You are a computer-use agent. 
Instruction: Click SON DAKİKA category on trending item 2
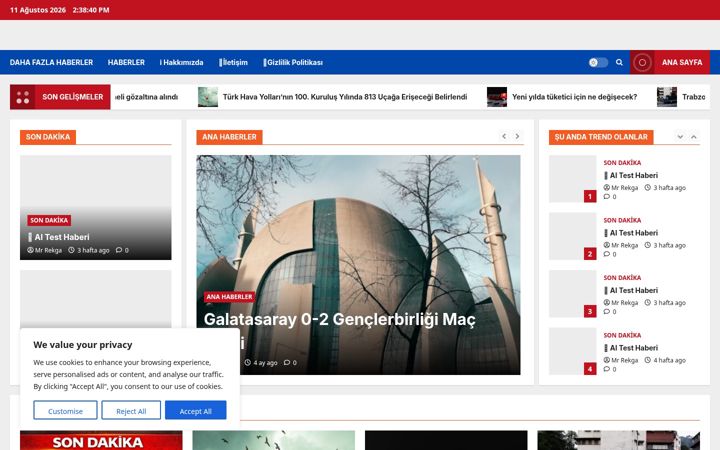coord(622,220)
